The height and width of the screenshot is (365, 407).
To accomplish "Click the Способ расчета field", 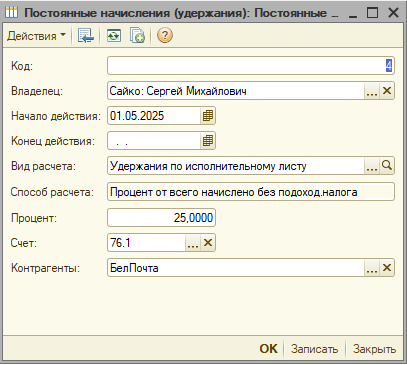I will 251,192.
